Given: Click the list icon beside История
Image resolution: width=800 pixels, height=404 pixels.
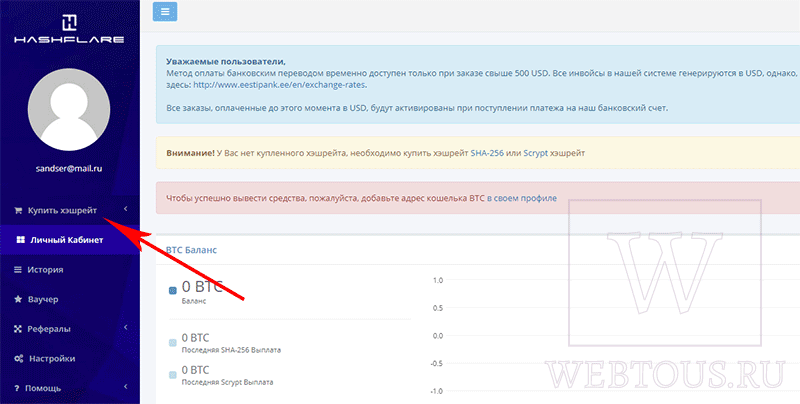Looking at the screenshot, I should point(18,270).
